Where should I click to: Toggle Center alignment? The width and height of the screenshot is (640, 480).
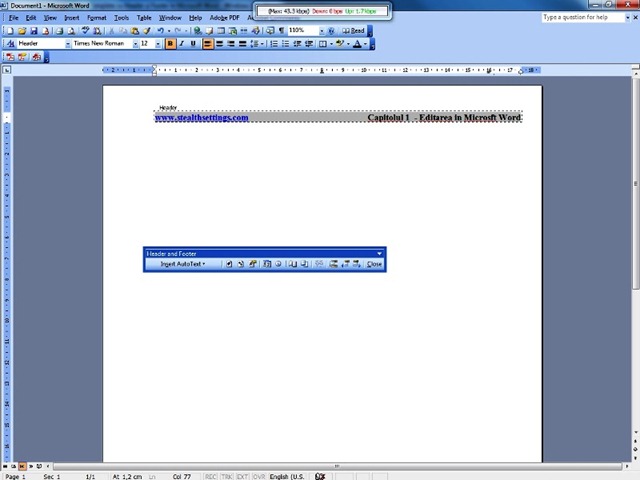point(220,44)
